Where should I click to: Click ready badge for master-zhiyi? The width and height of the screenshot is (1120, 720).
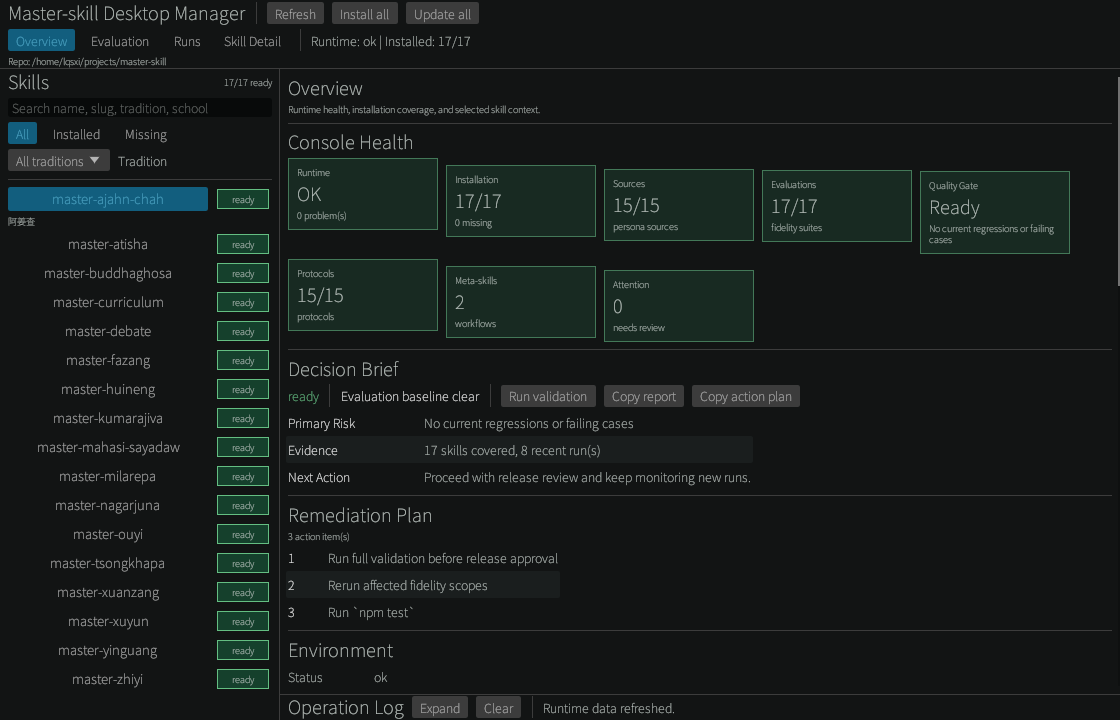click(243, 679)
